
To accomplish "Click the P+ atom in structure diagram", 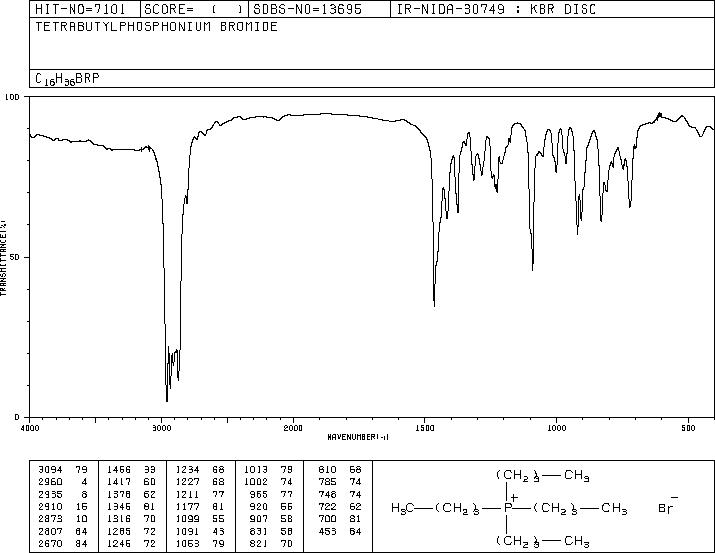I will [510, 504].
